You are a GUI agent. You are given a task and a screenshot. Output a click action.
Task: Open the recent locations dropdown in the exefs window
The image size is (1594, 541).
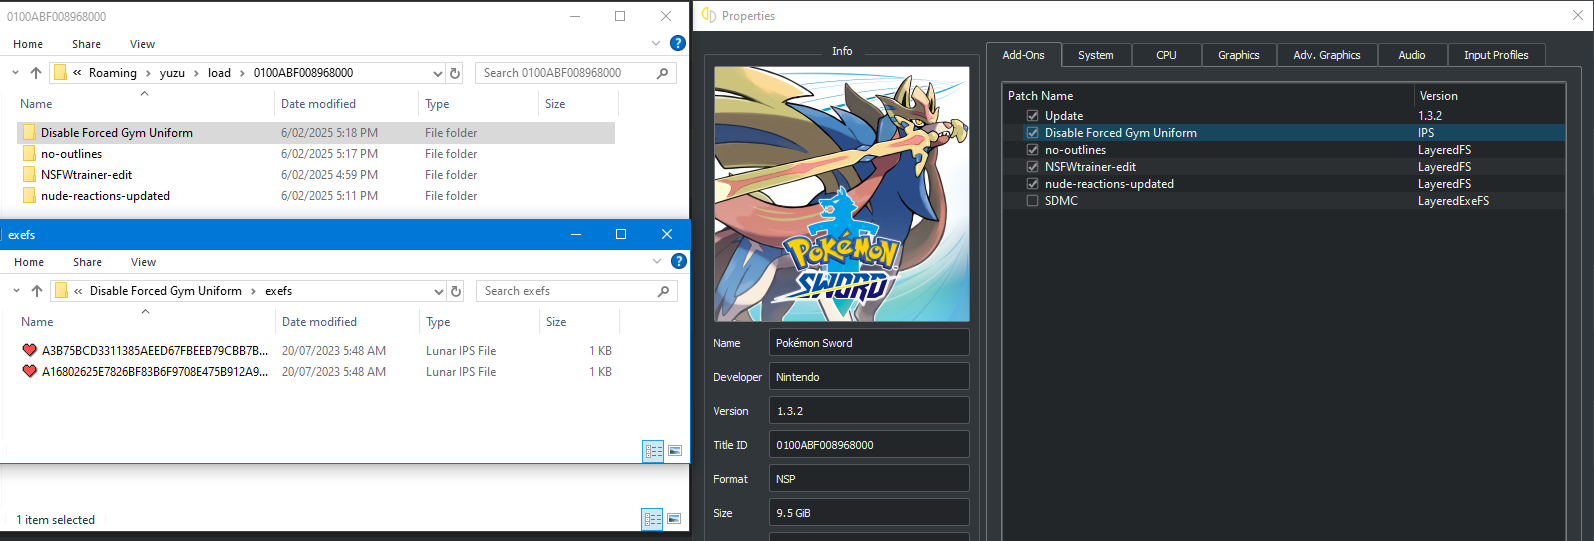click(x=16, y=291)
